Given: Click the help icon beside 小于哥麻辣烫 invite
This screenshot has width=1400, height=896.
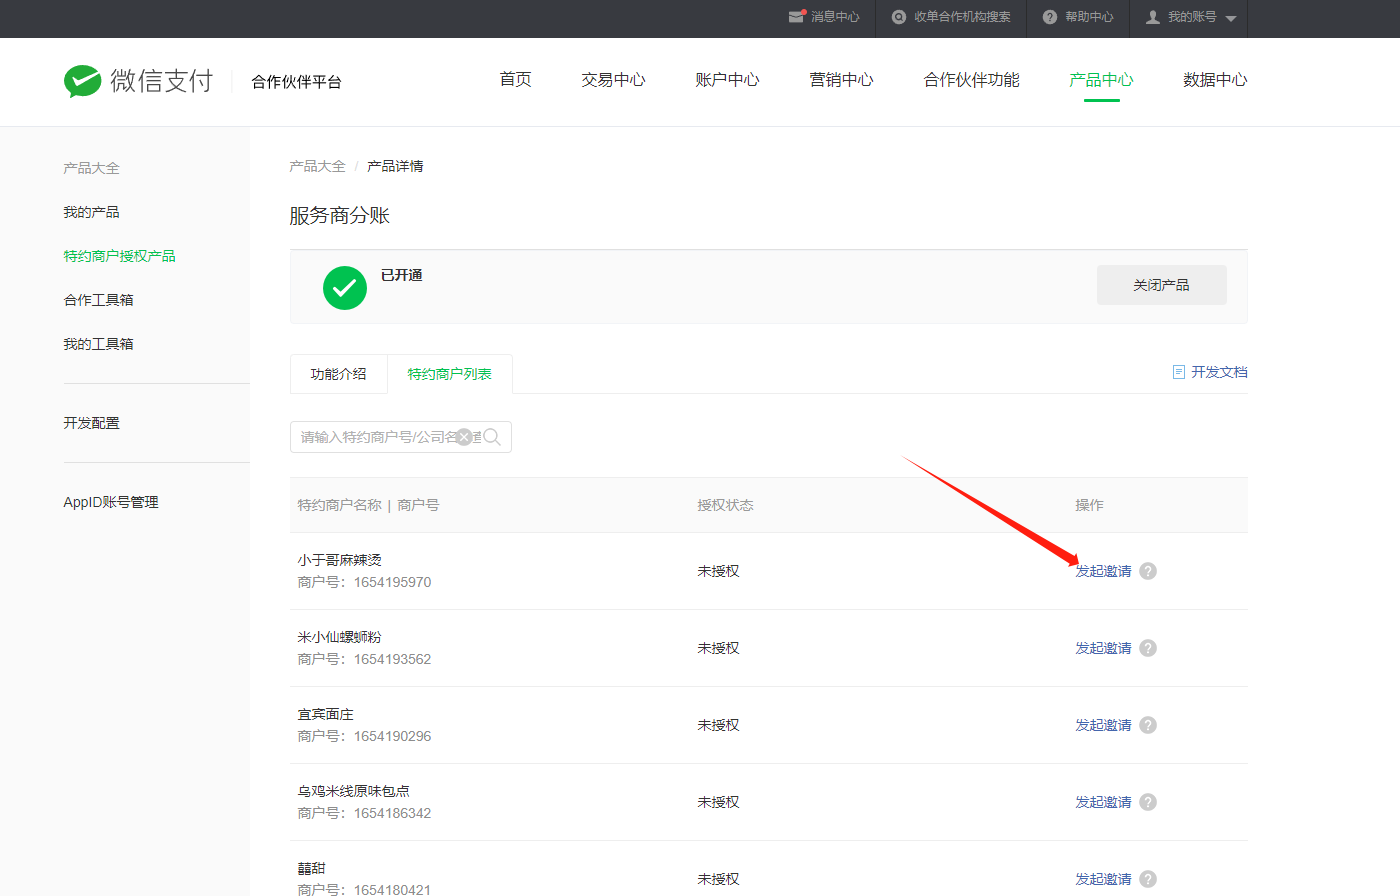Looking at the screenshot, I should coord(1148,571).
